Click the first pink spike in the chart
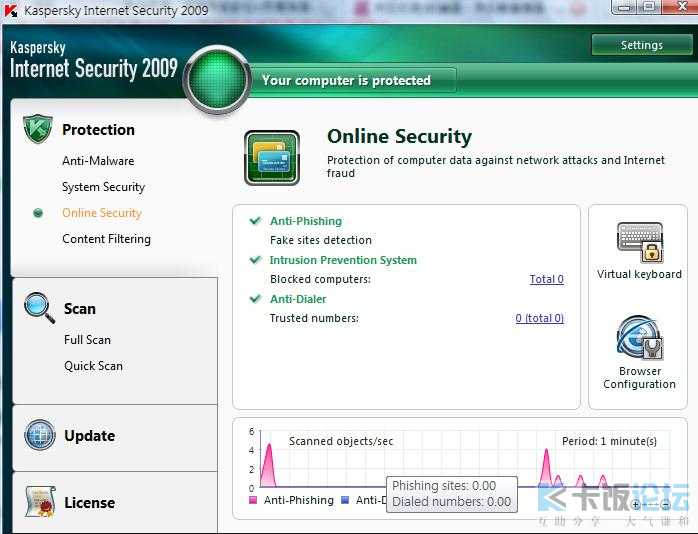 (x=268, y=465)
